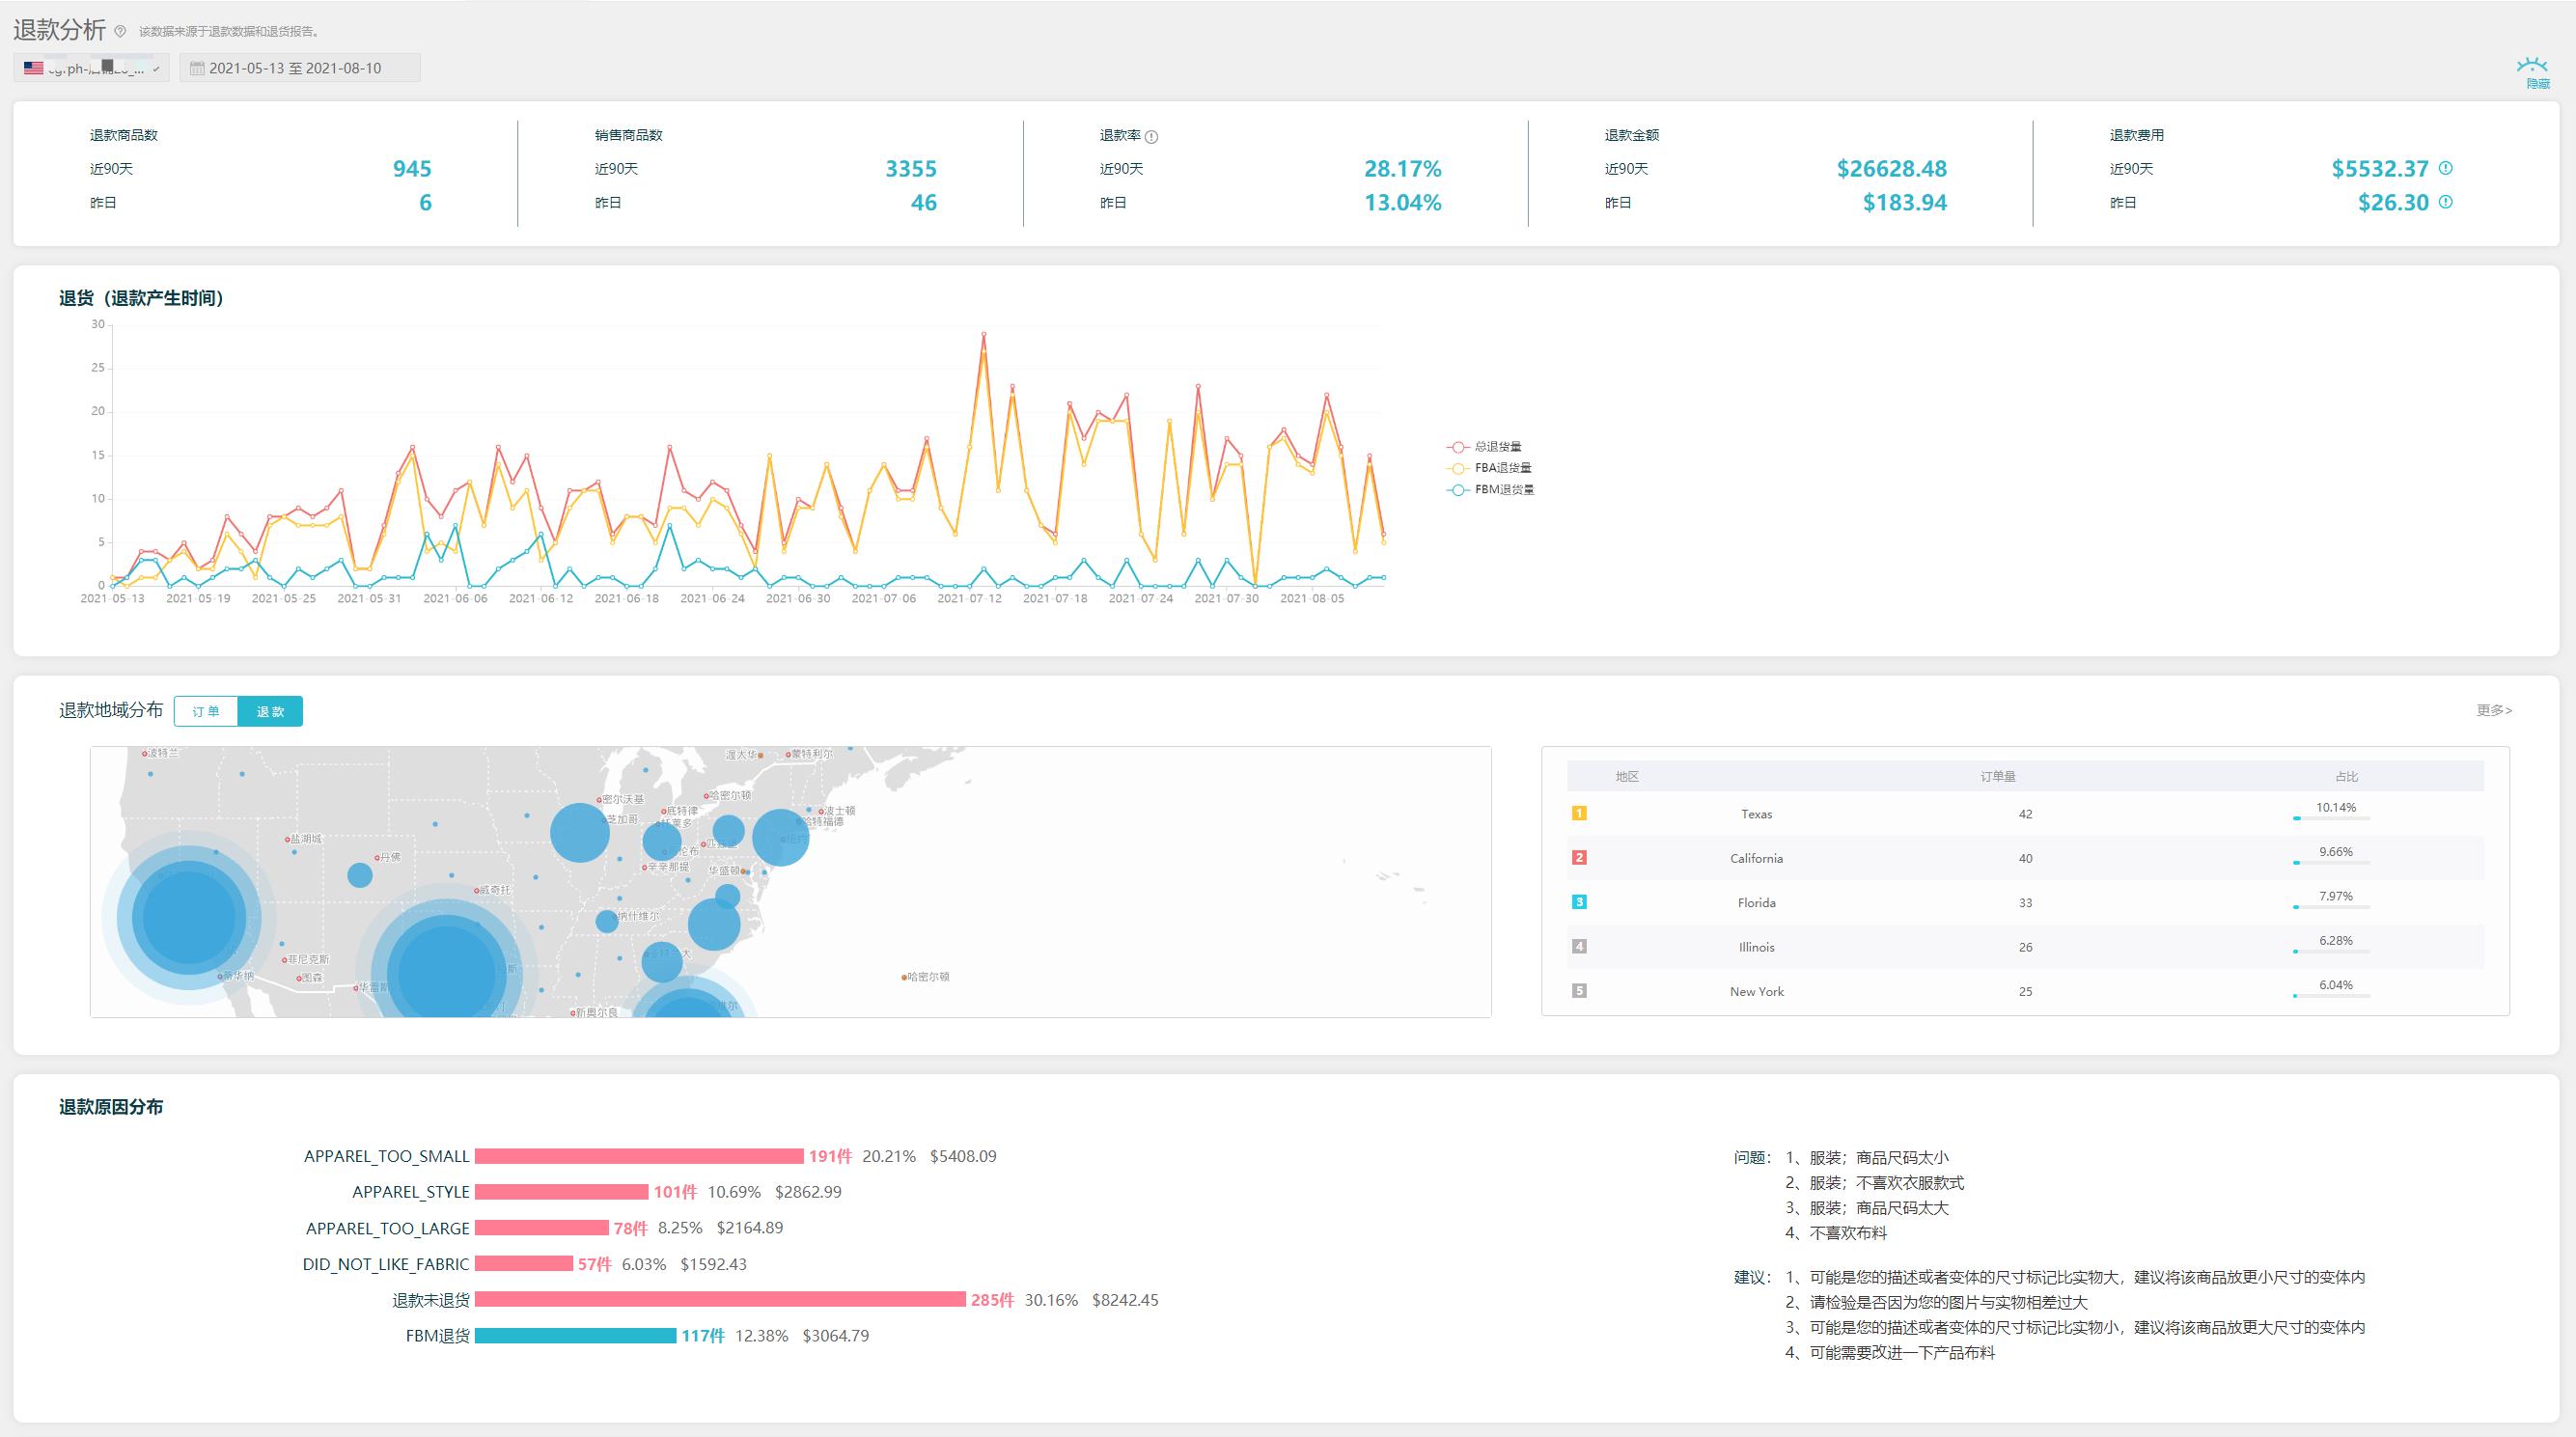Toggle FBM退货量 series in chart legend
This screenshot has width=2576, height=1437.
tap(1490, 489)
